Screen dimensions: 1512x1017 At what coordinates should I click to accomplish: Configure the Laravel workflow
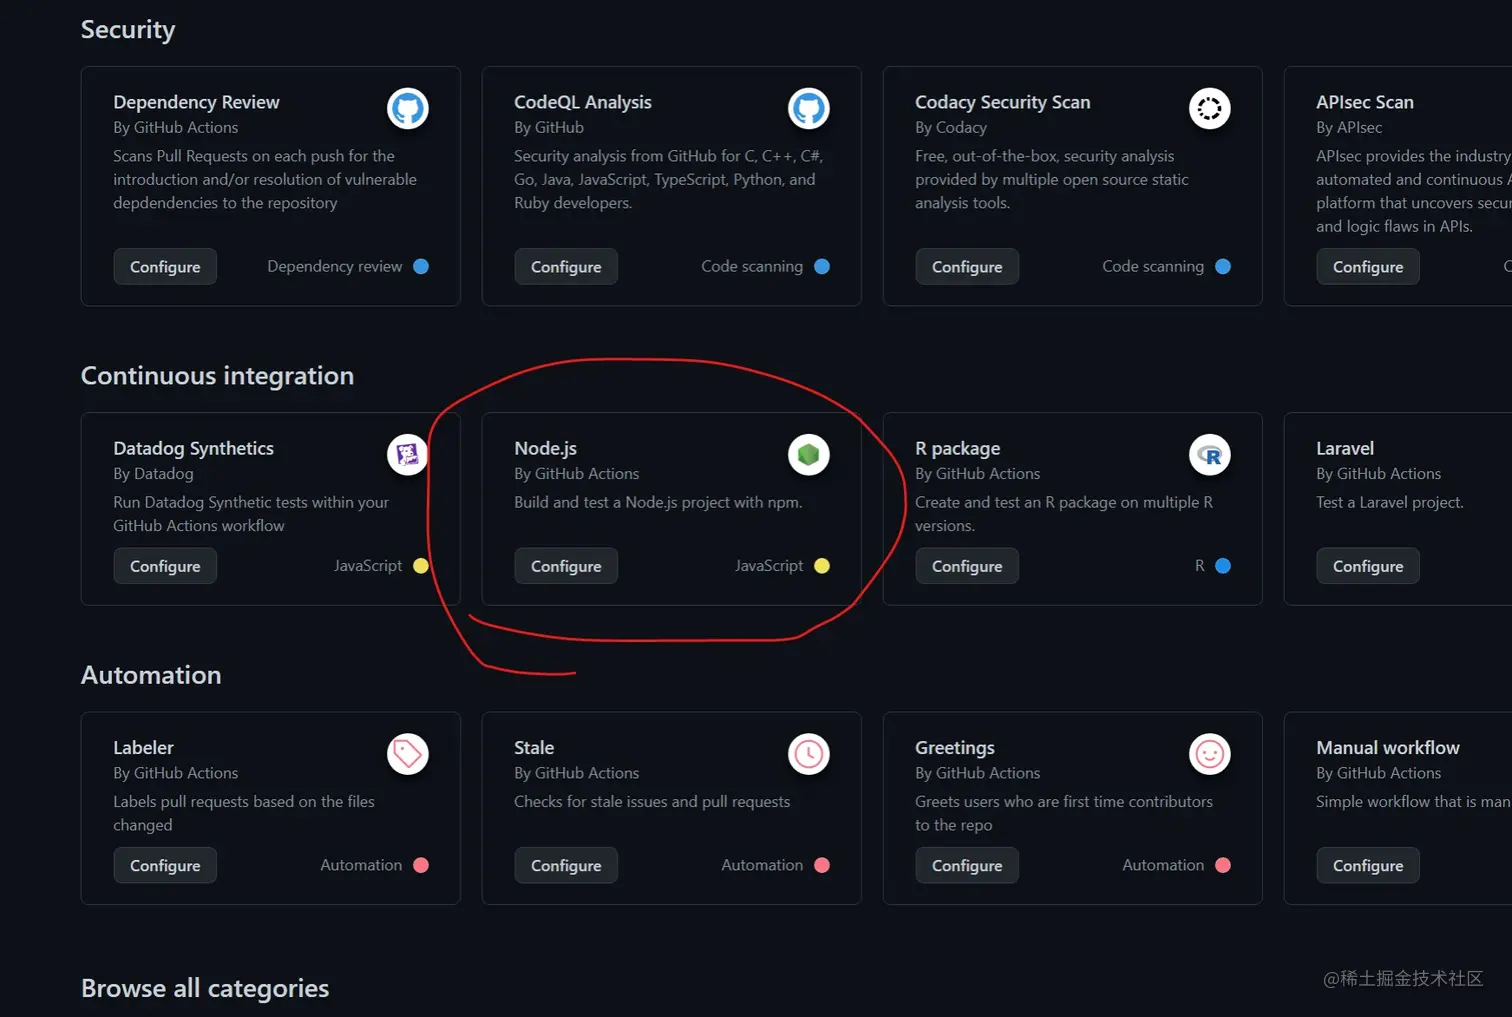click(x=1368, y=566)
